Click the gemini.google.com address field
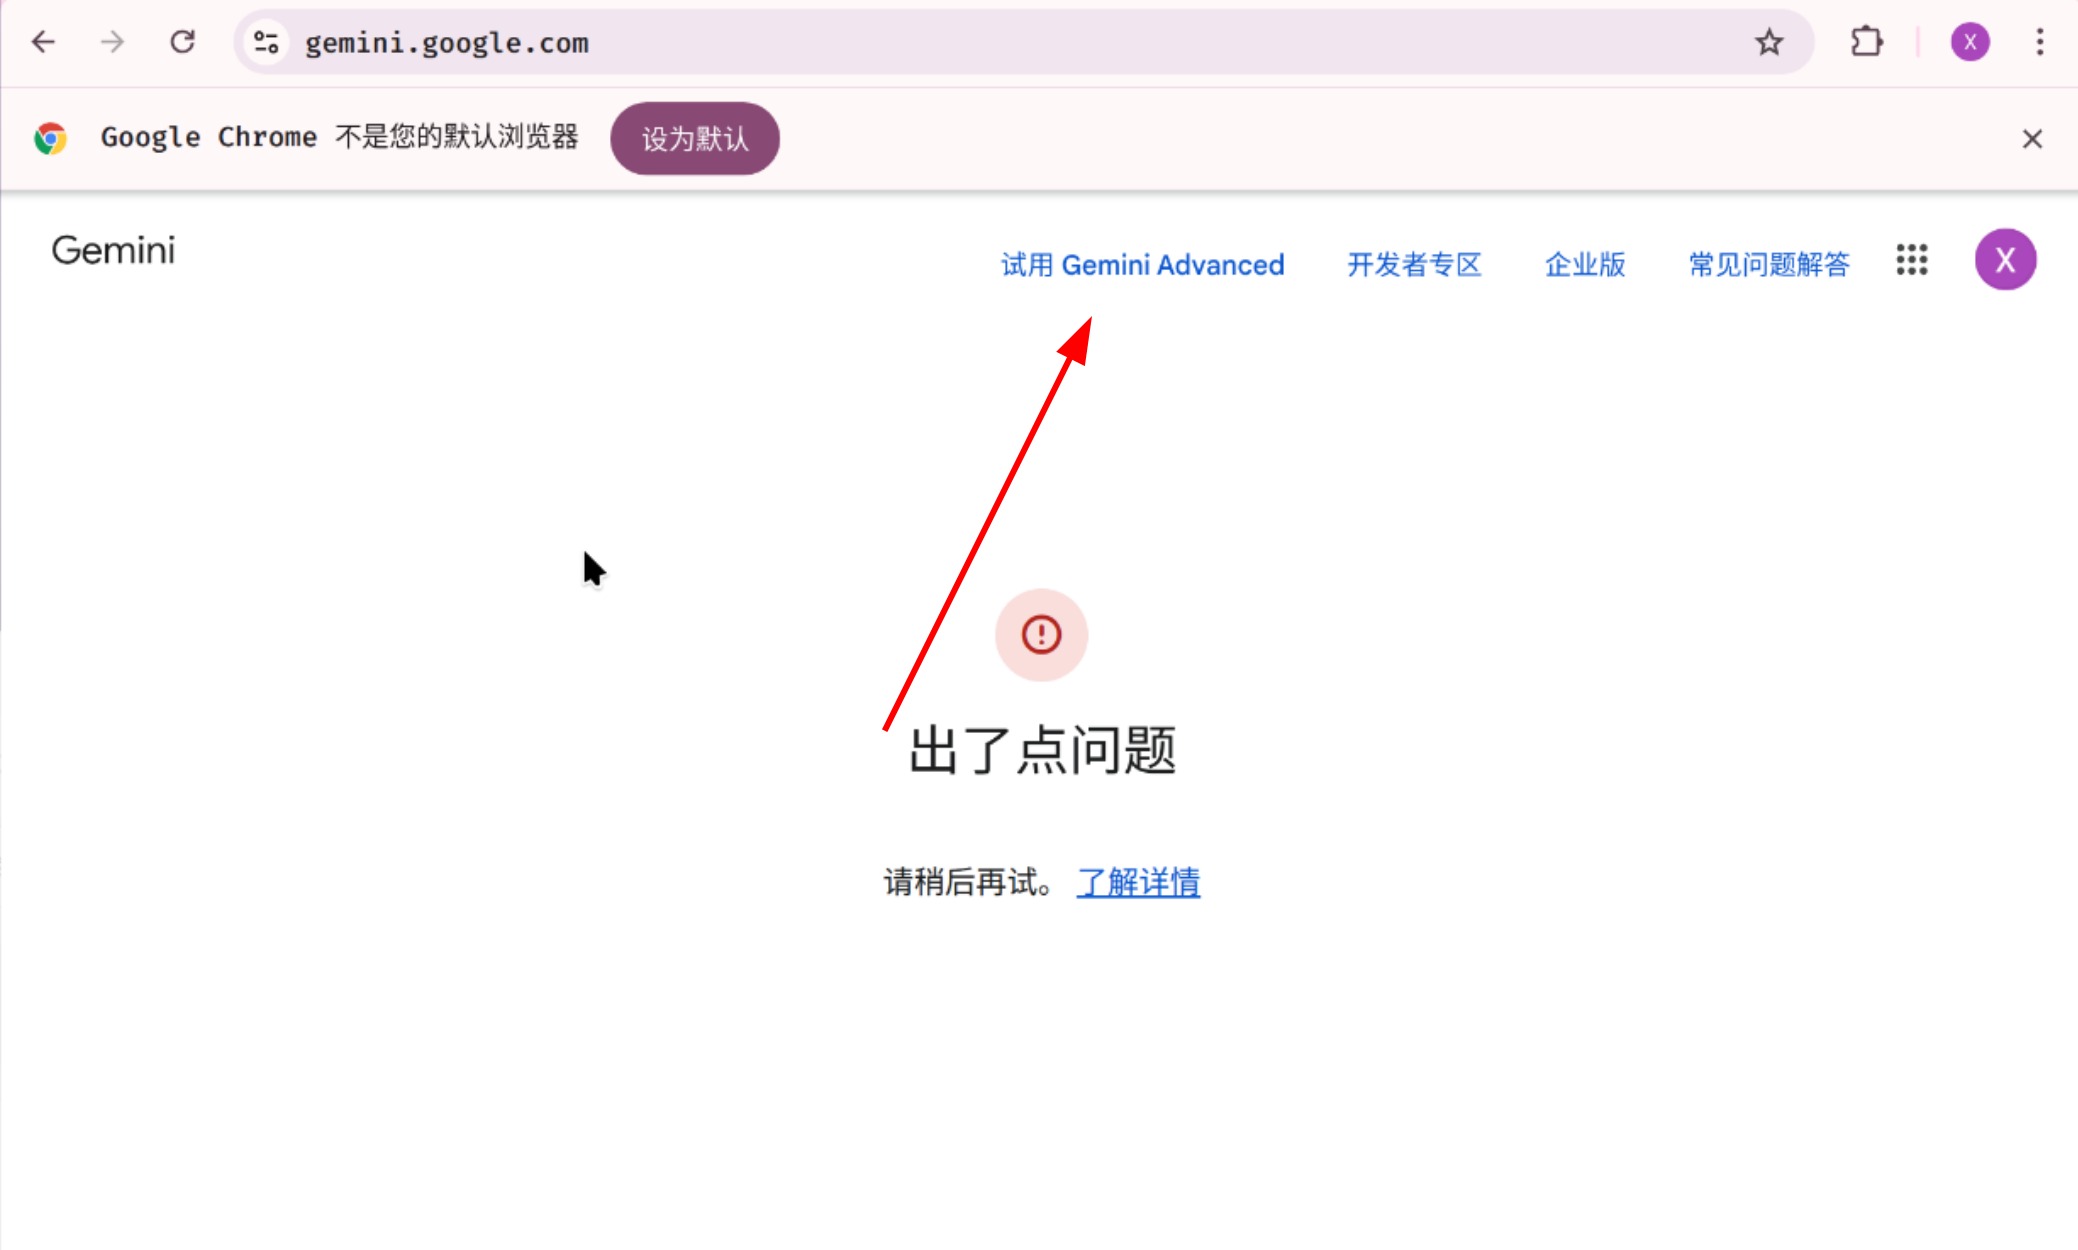The height and width of the screenshot is (1250, 2078). [x=900, y=43]
